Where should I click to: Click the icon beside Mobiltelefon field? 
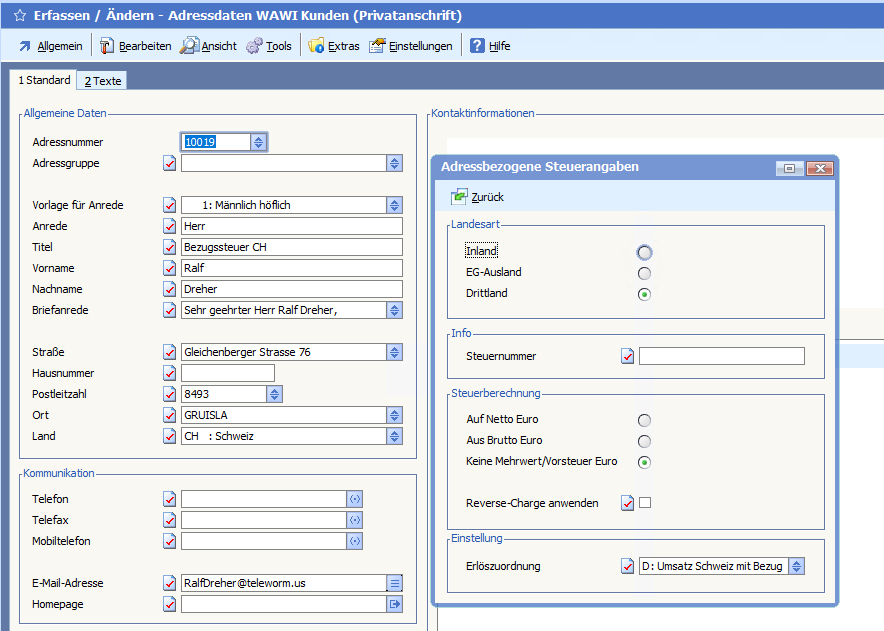(354, 541)
